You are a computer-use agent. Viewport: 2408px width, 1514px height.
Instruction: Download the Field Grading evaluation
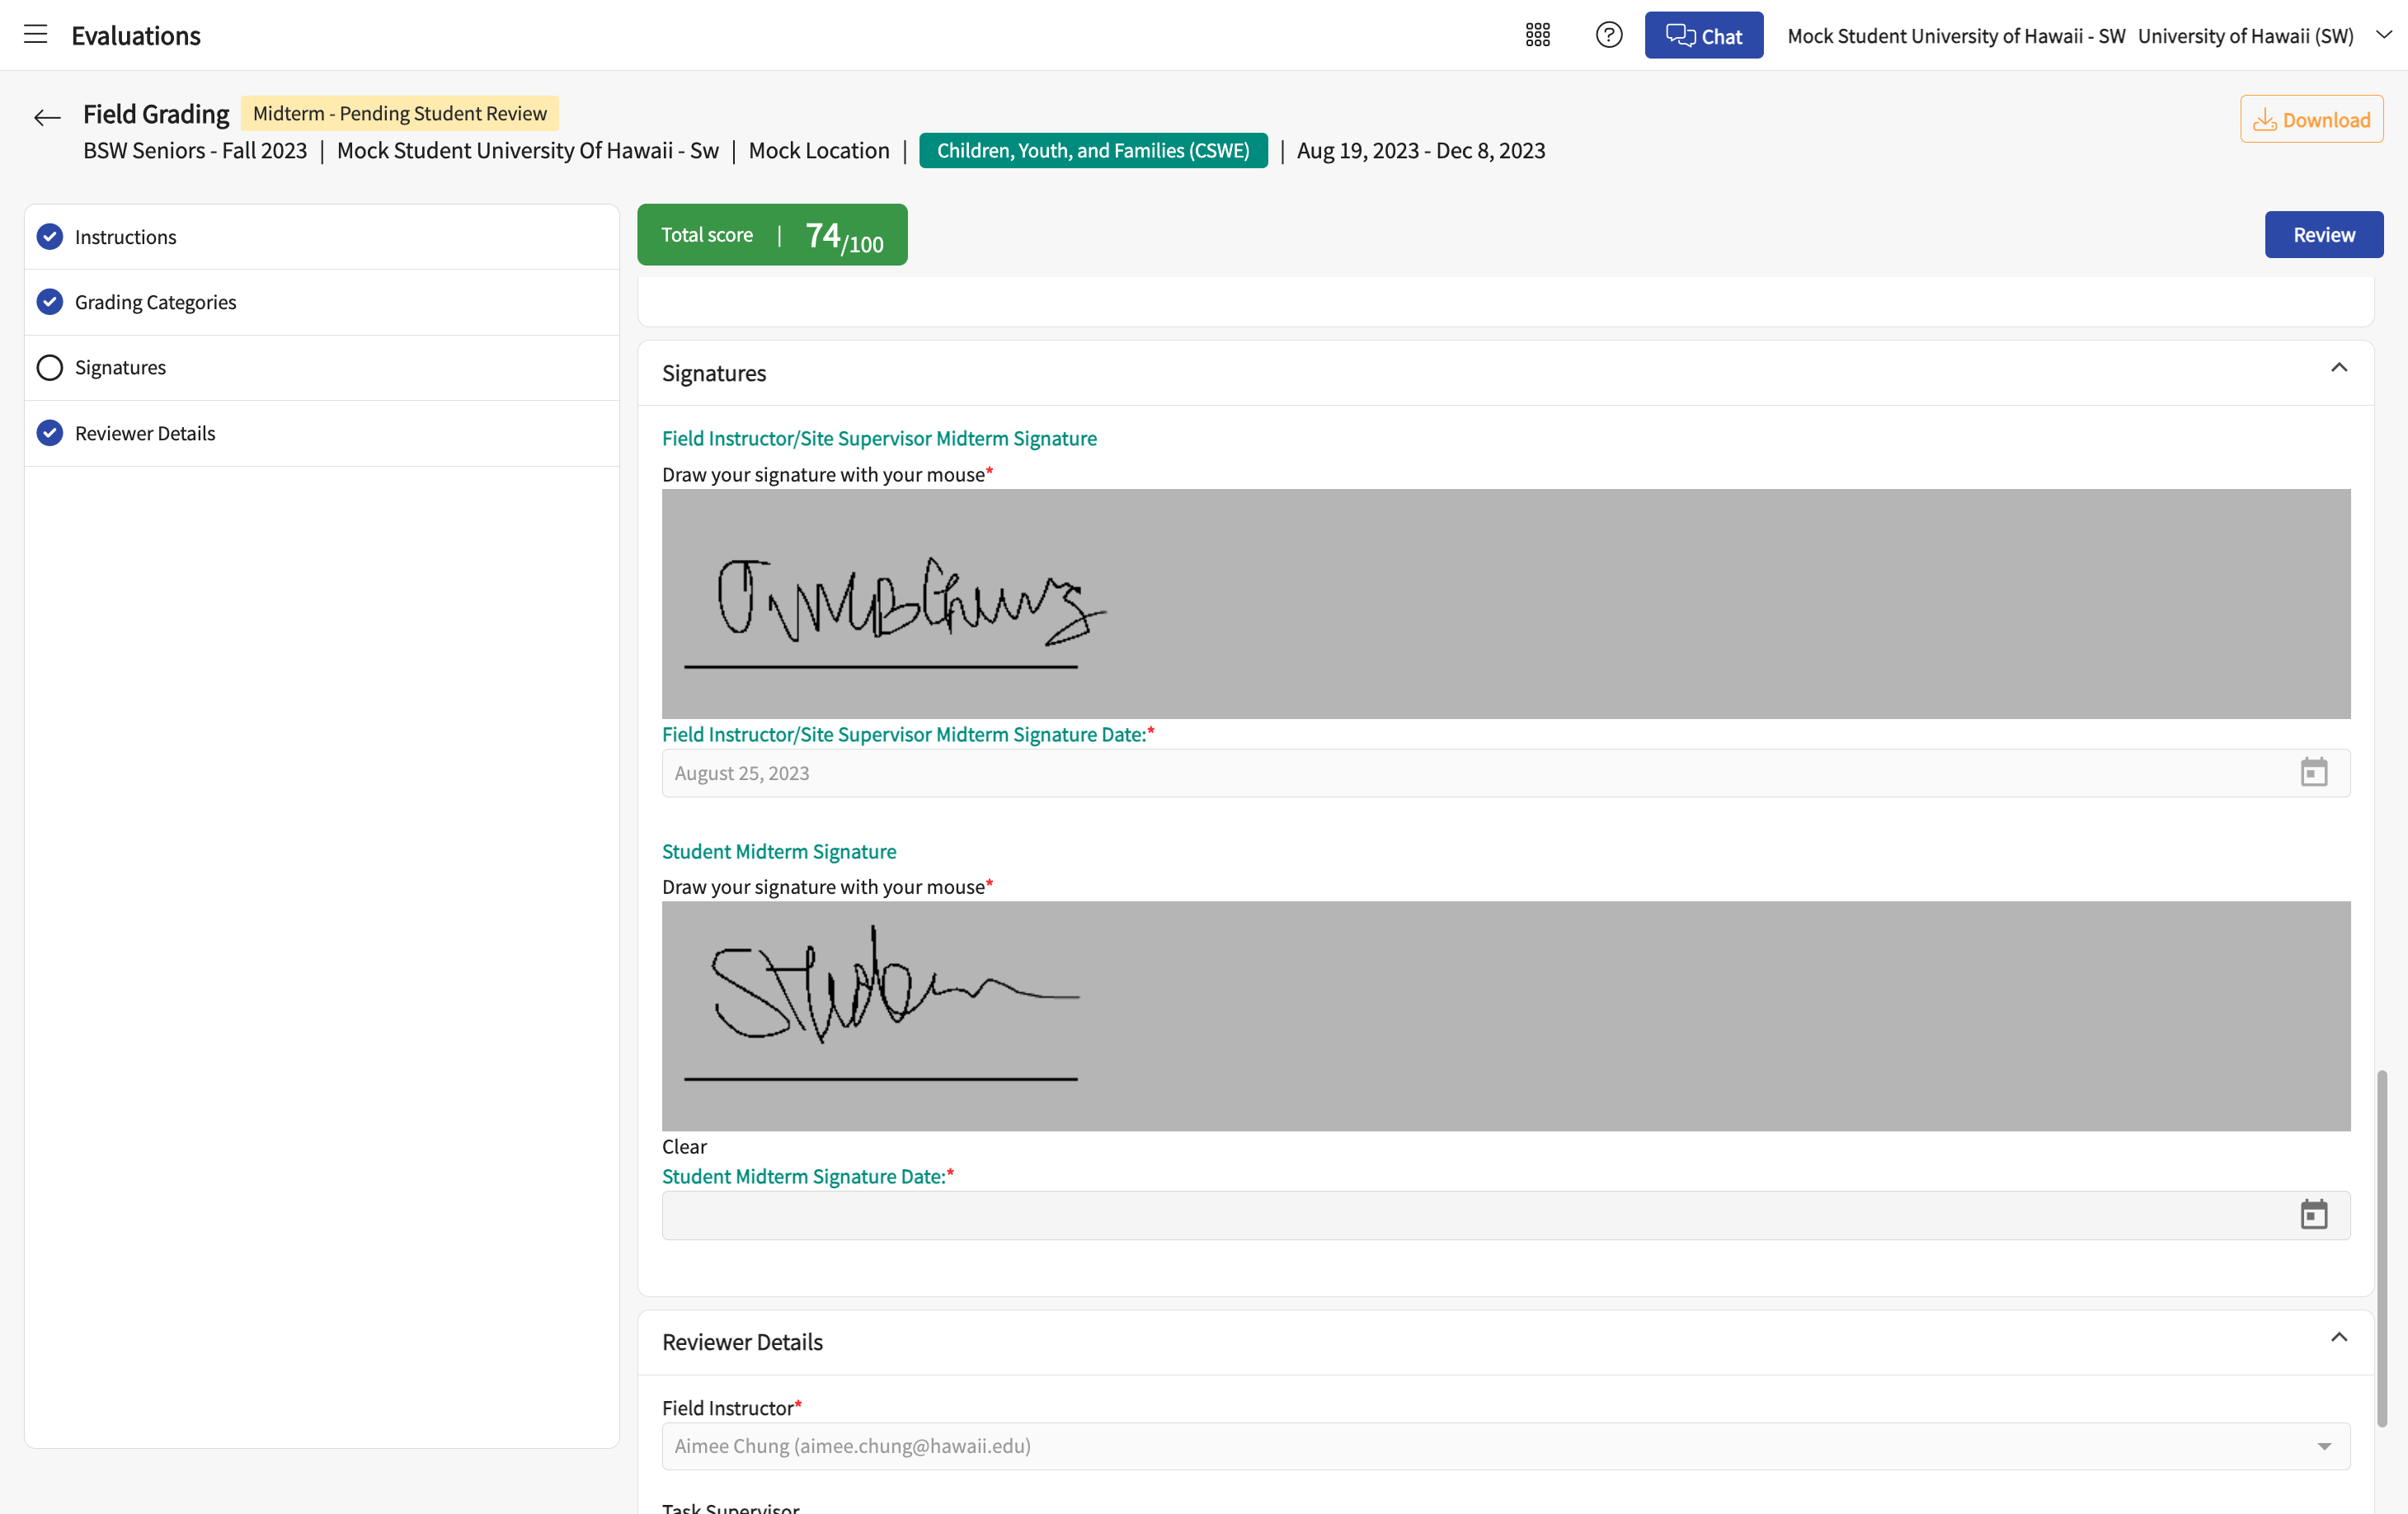click(2311, 119)
